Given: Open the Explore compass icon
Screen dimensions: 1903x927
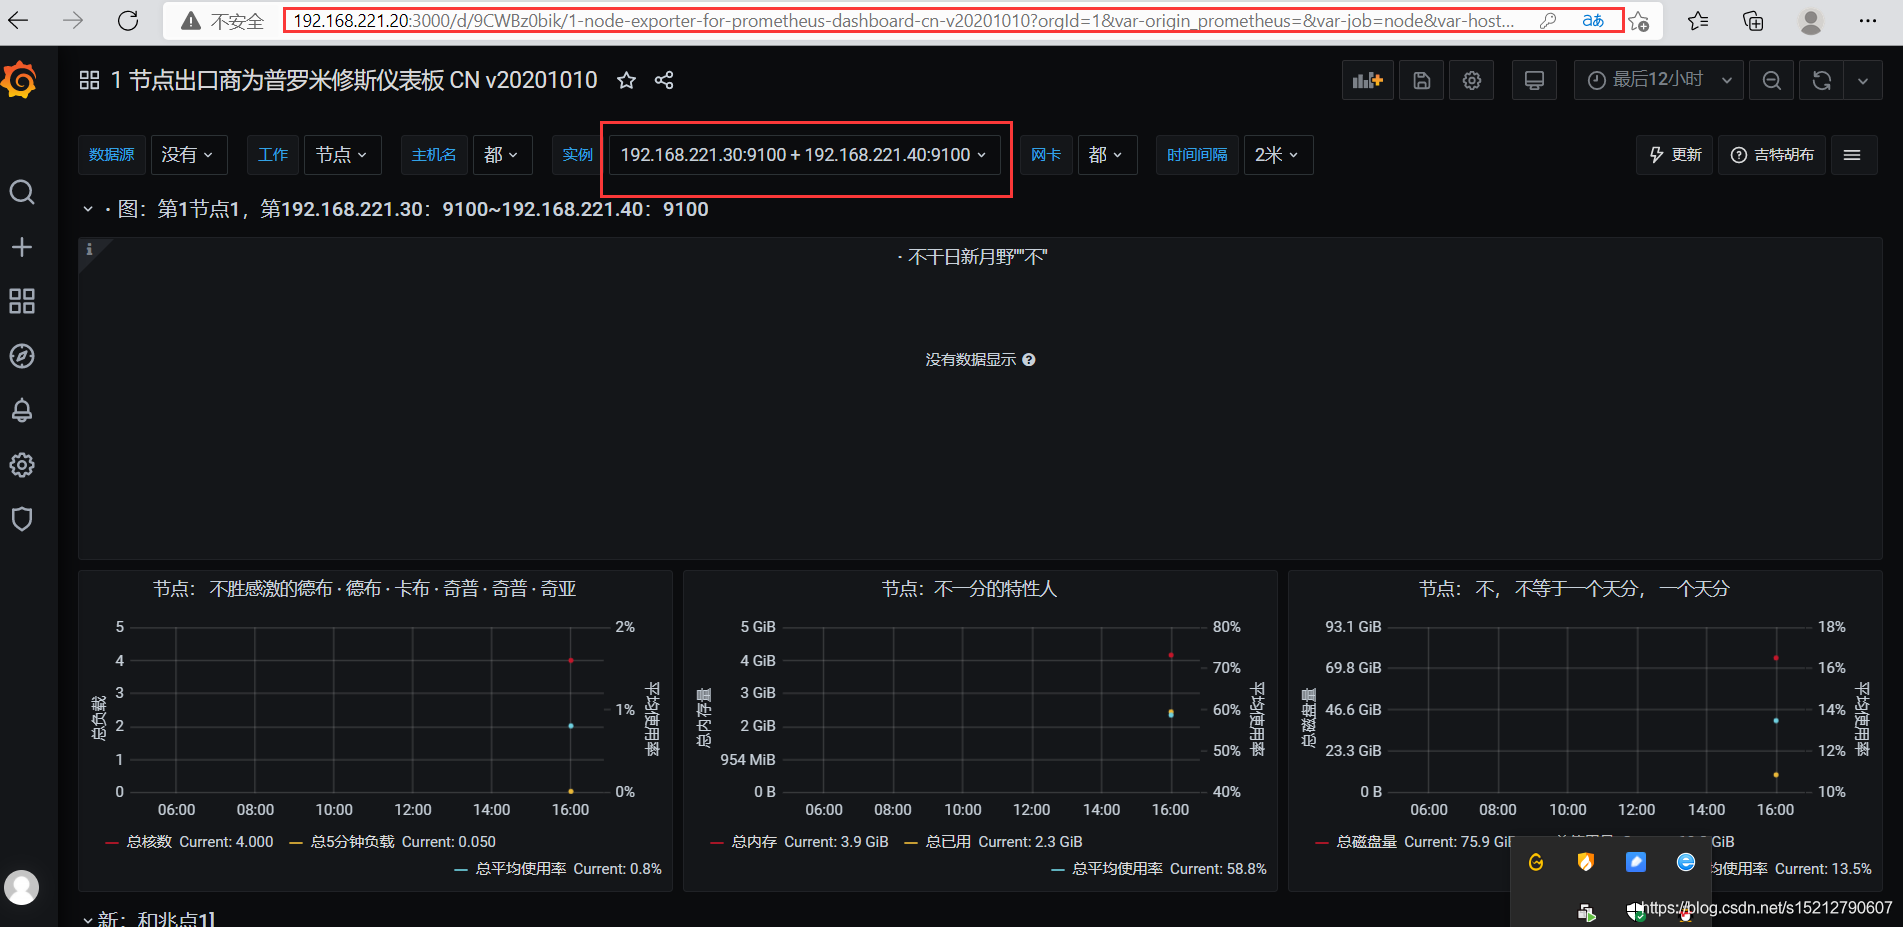Looking at the screenshot, I should click(x=22, y=356).
